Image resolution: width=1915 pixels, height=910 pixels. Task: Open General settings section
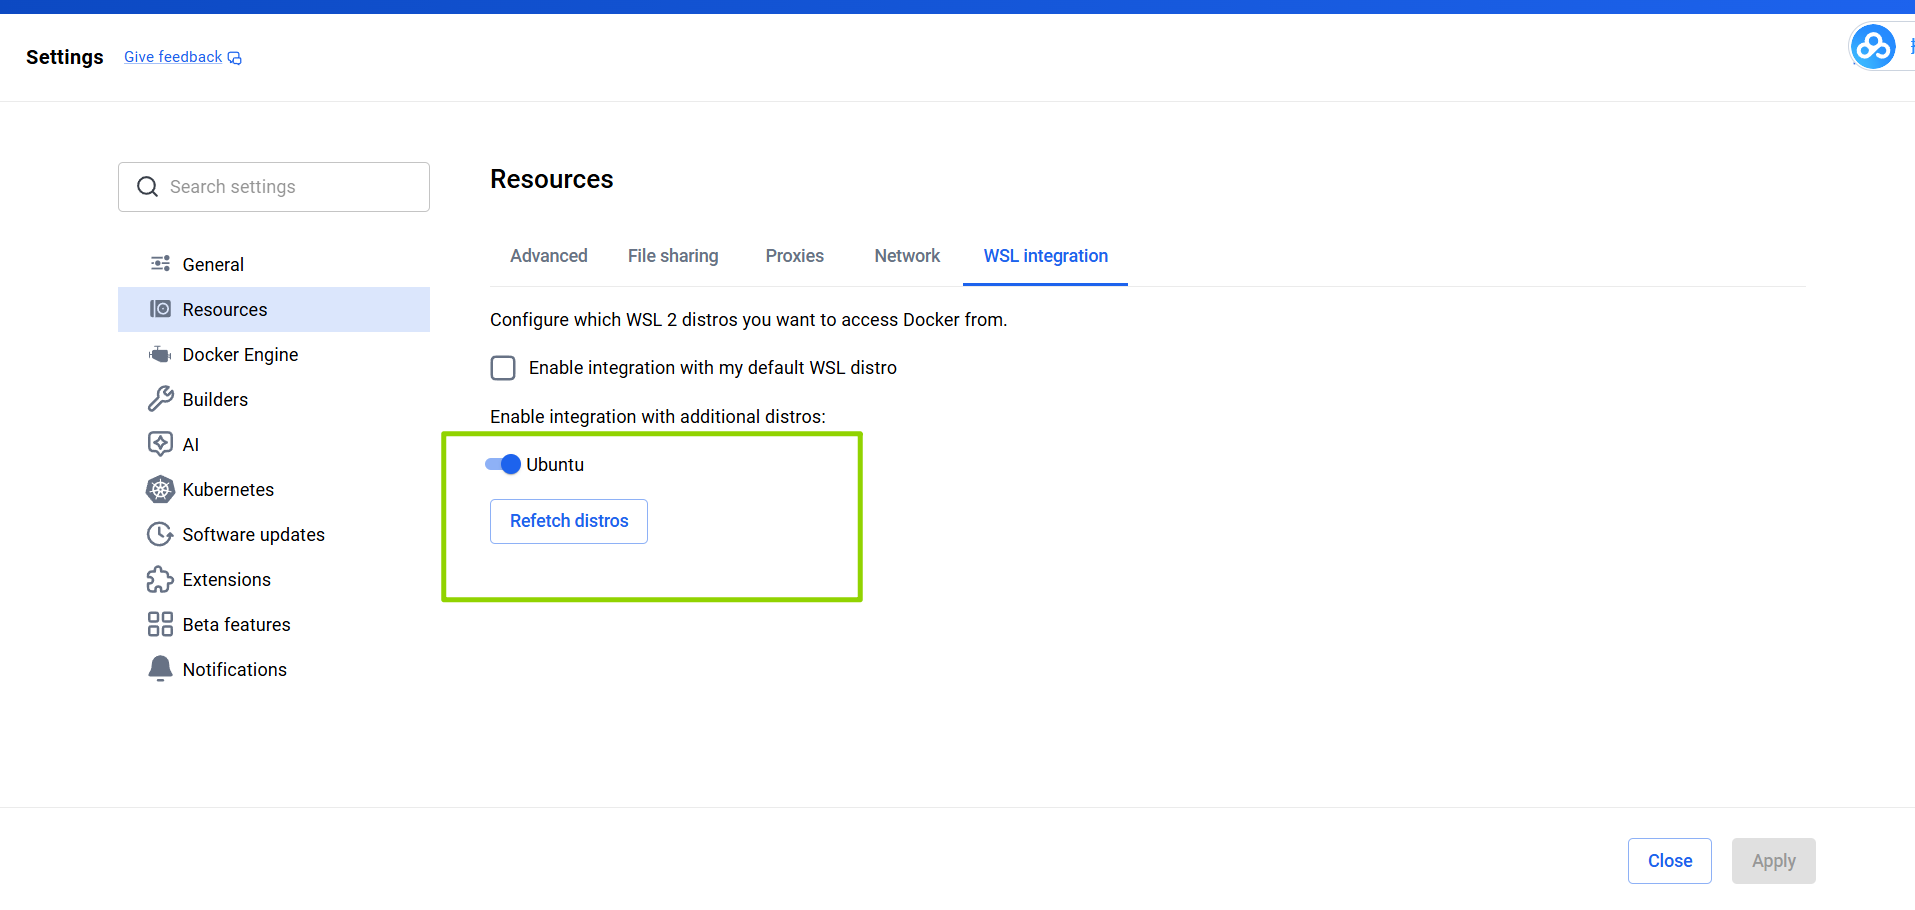(274, 264)
